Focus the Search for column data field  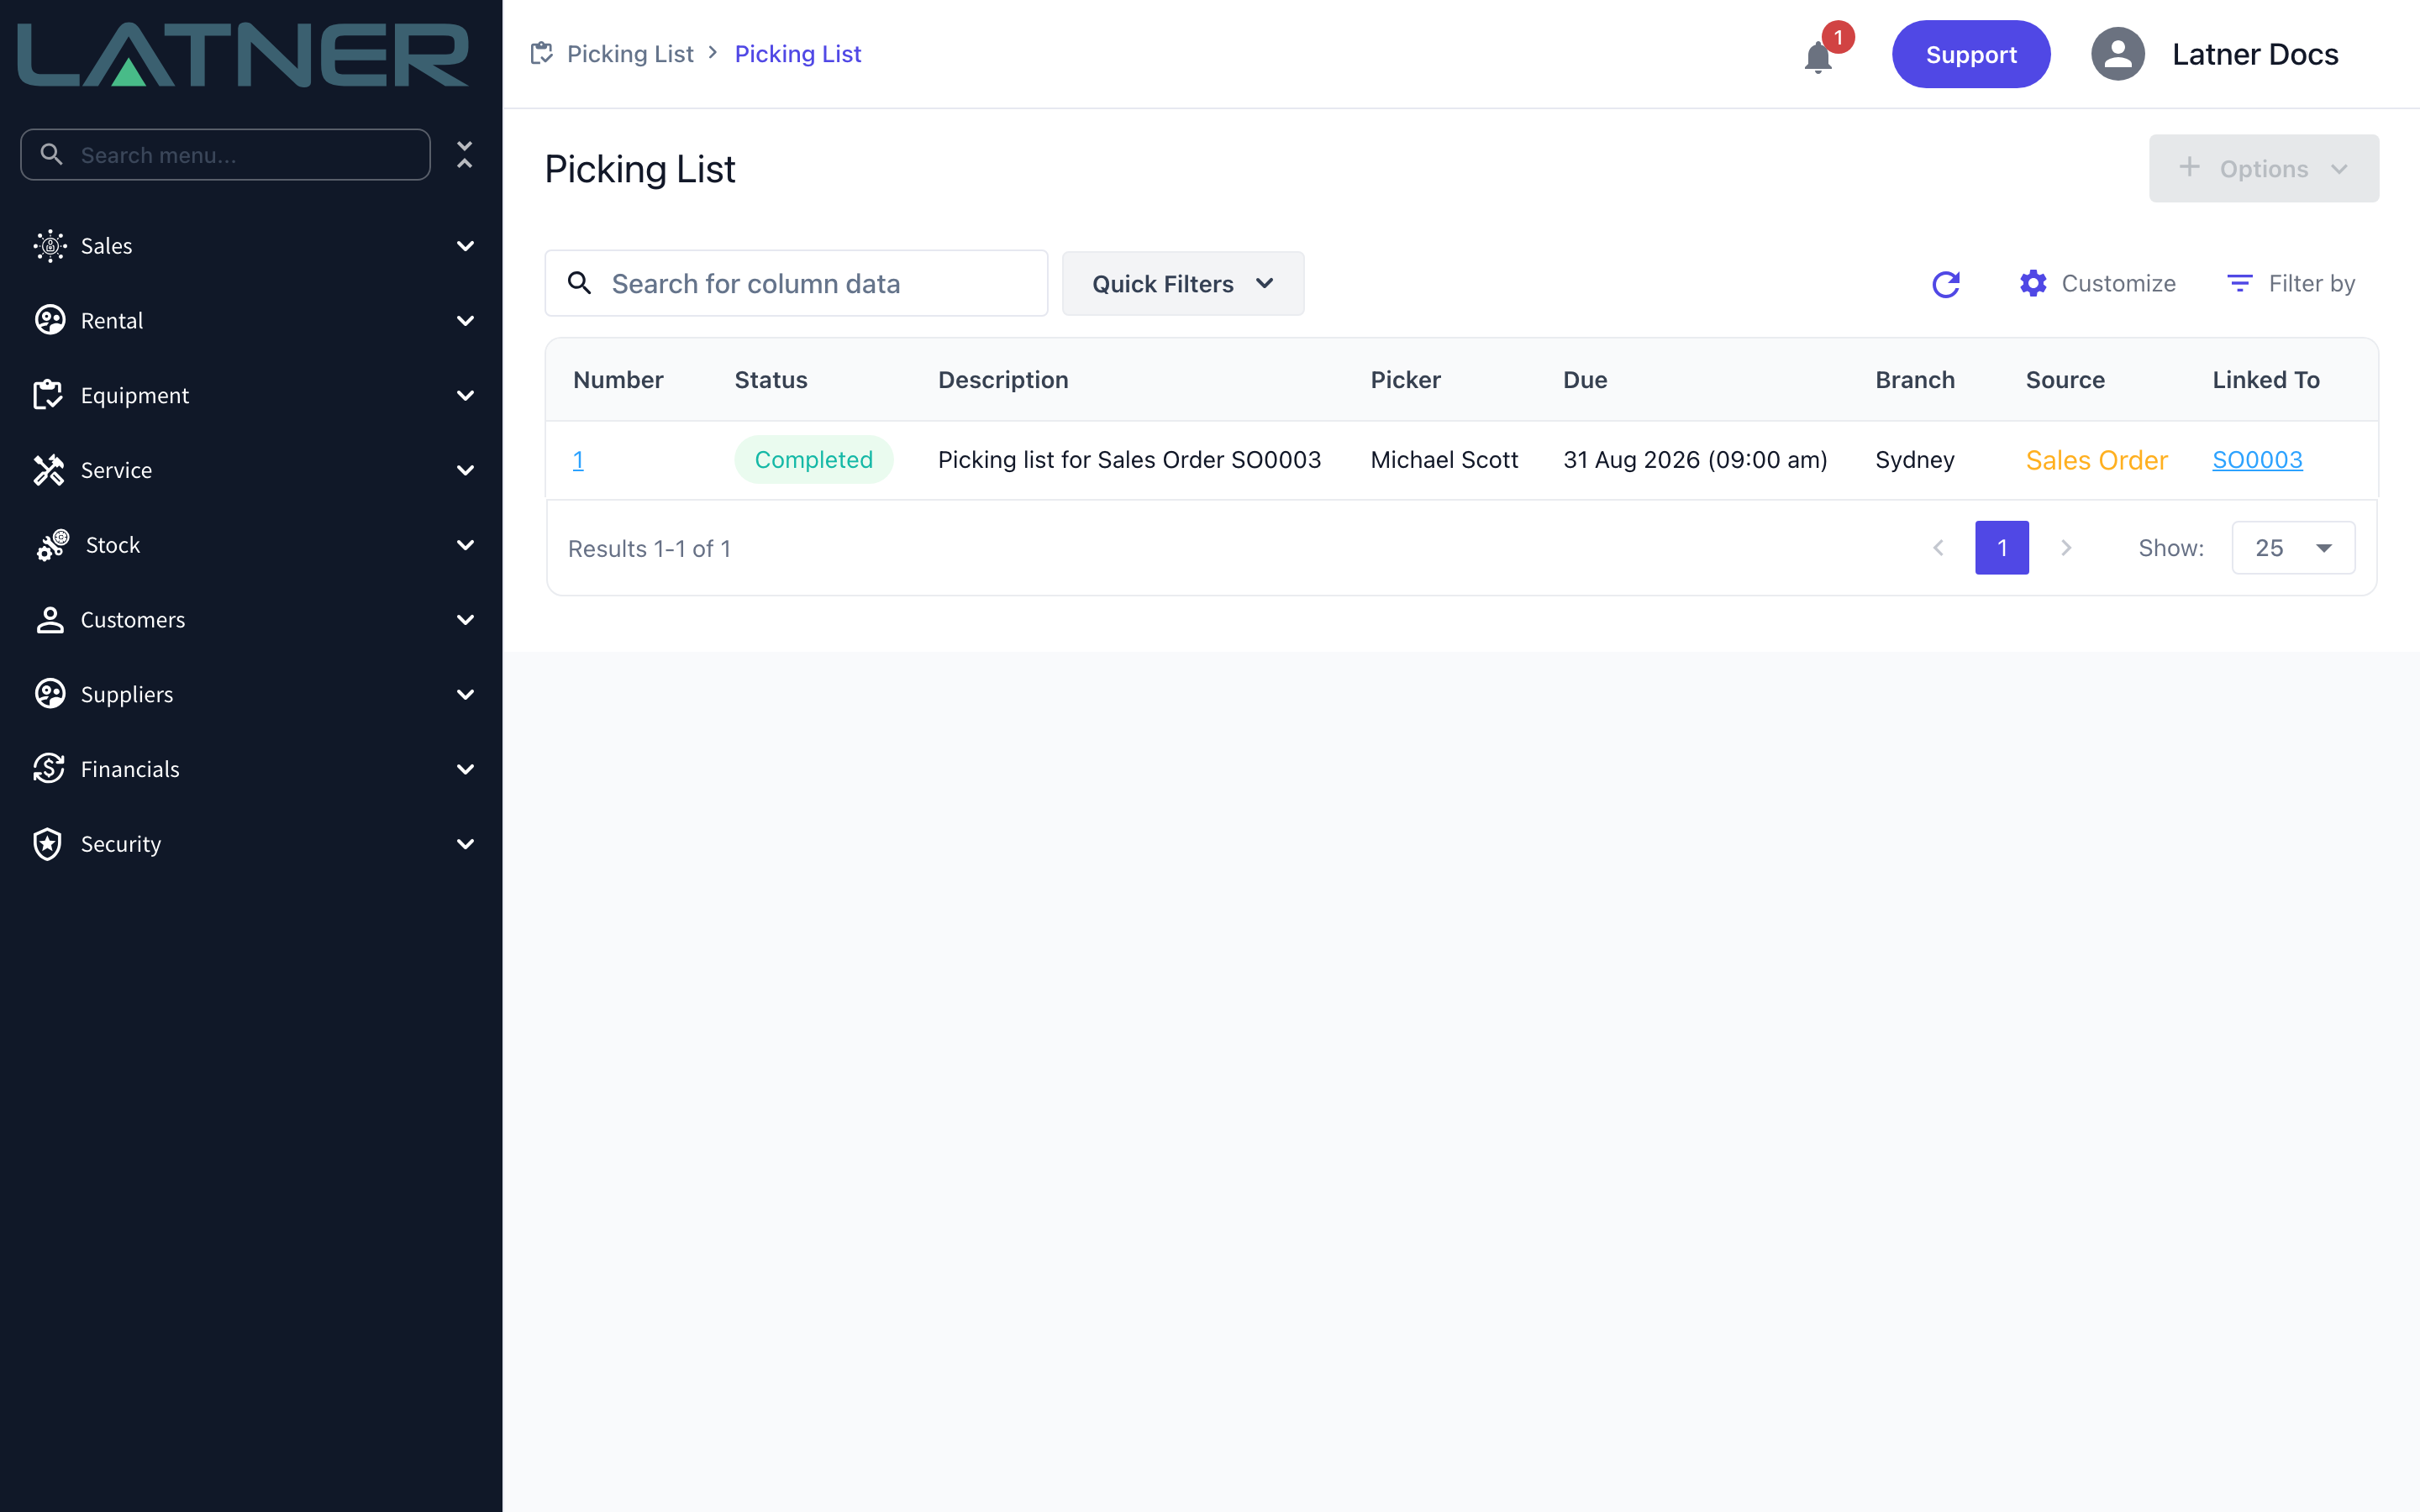796,284
